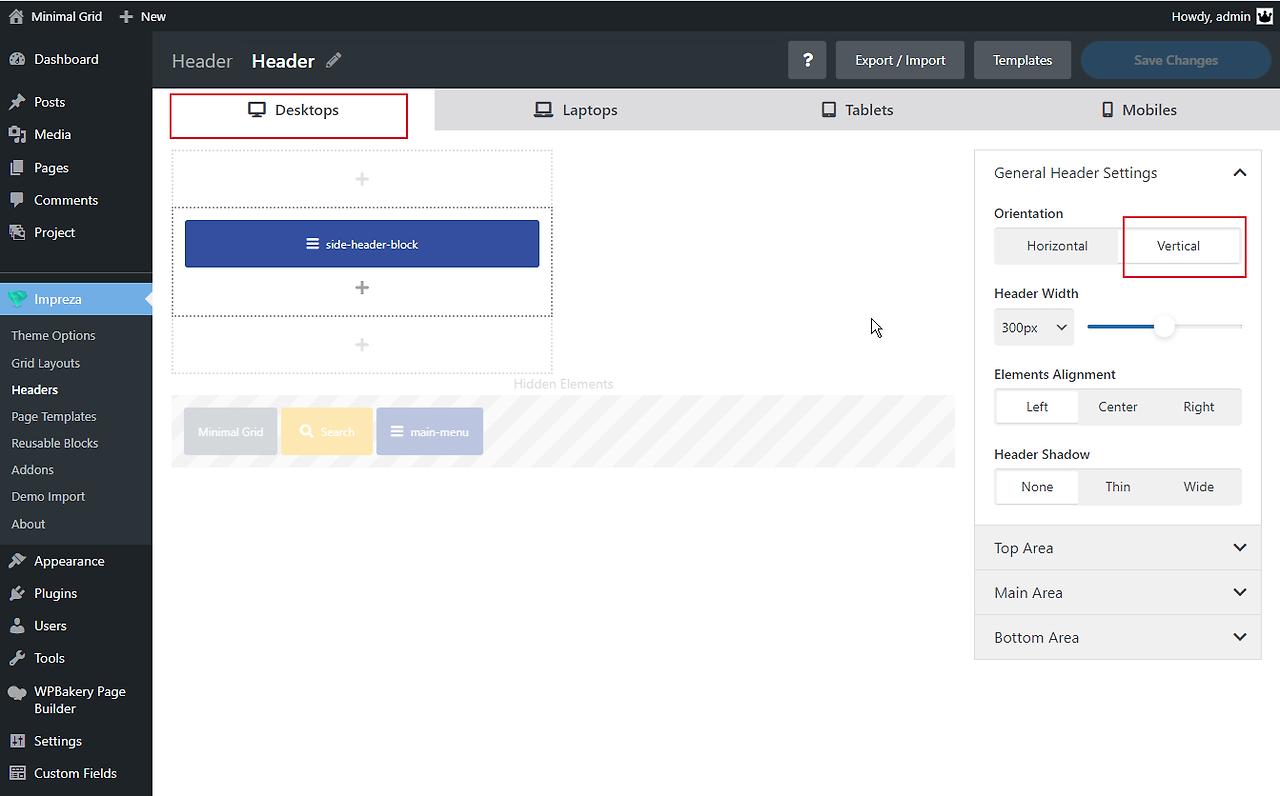Edit header name with pencil icon

[x=334, y=60]
